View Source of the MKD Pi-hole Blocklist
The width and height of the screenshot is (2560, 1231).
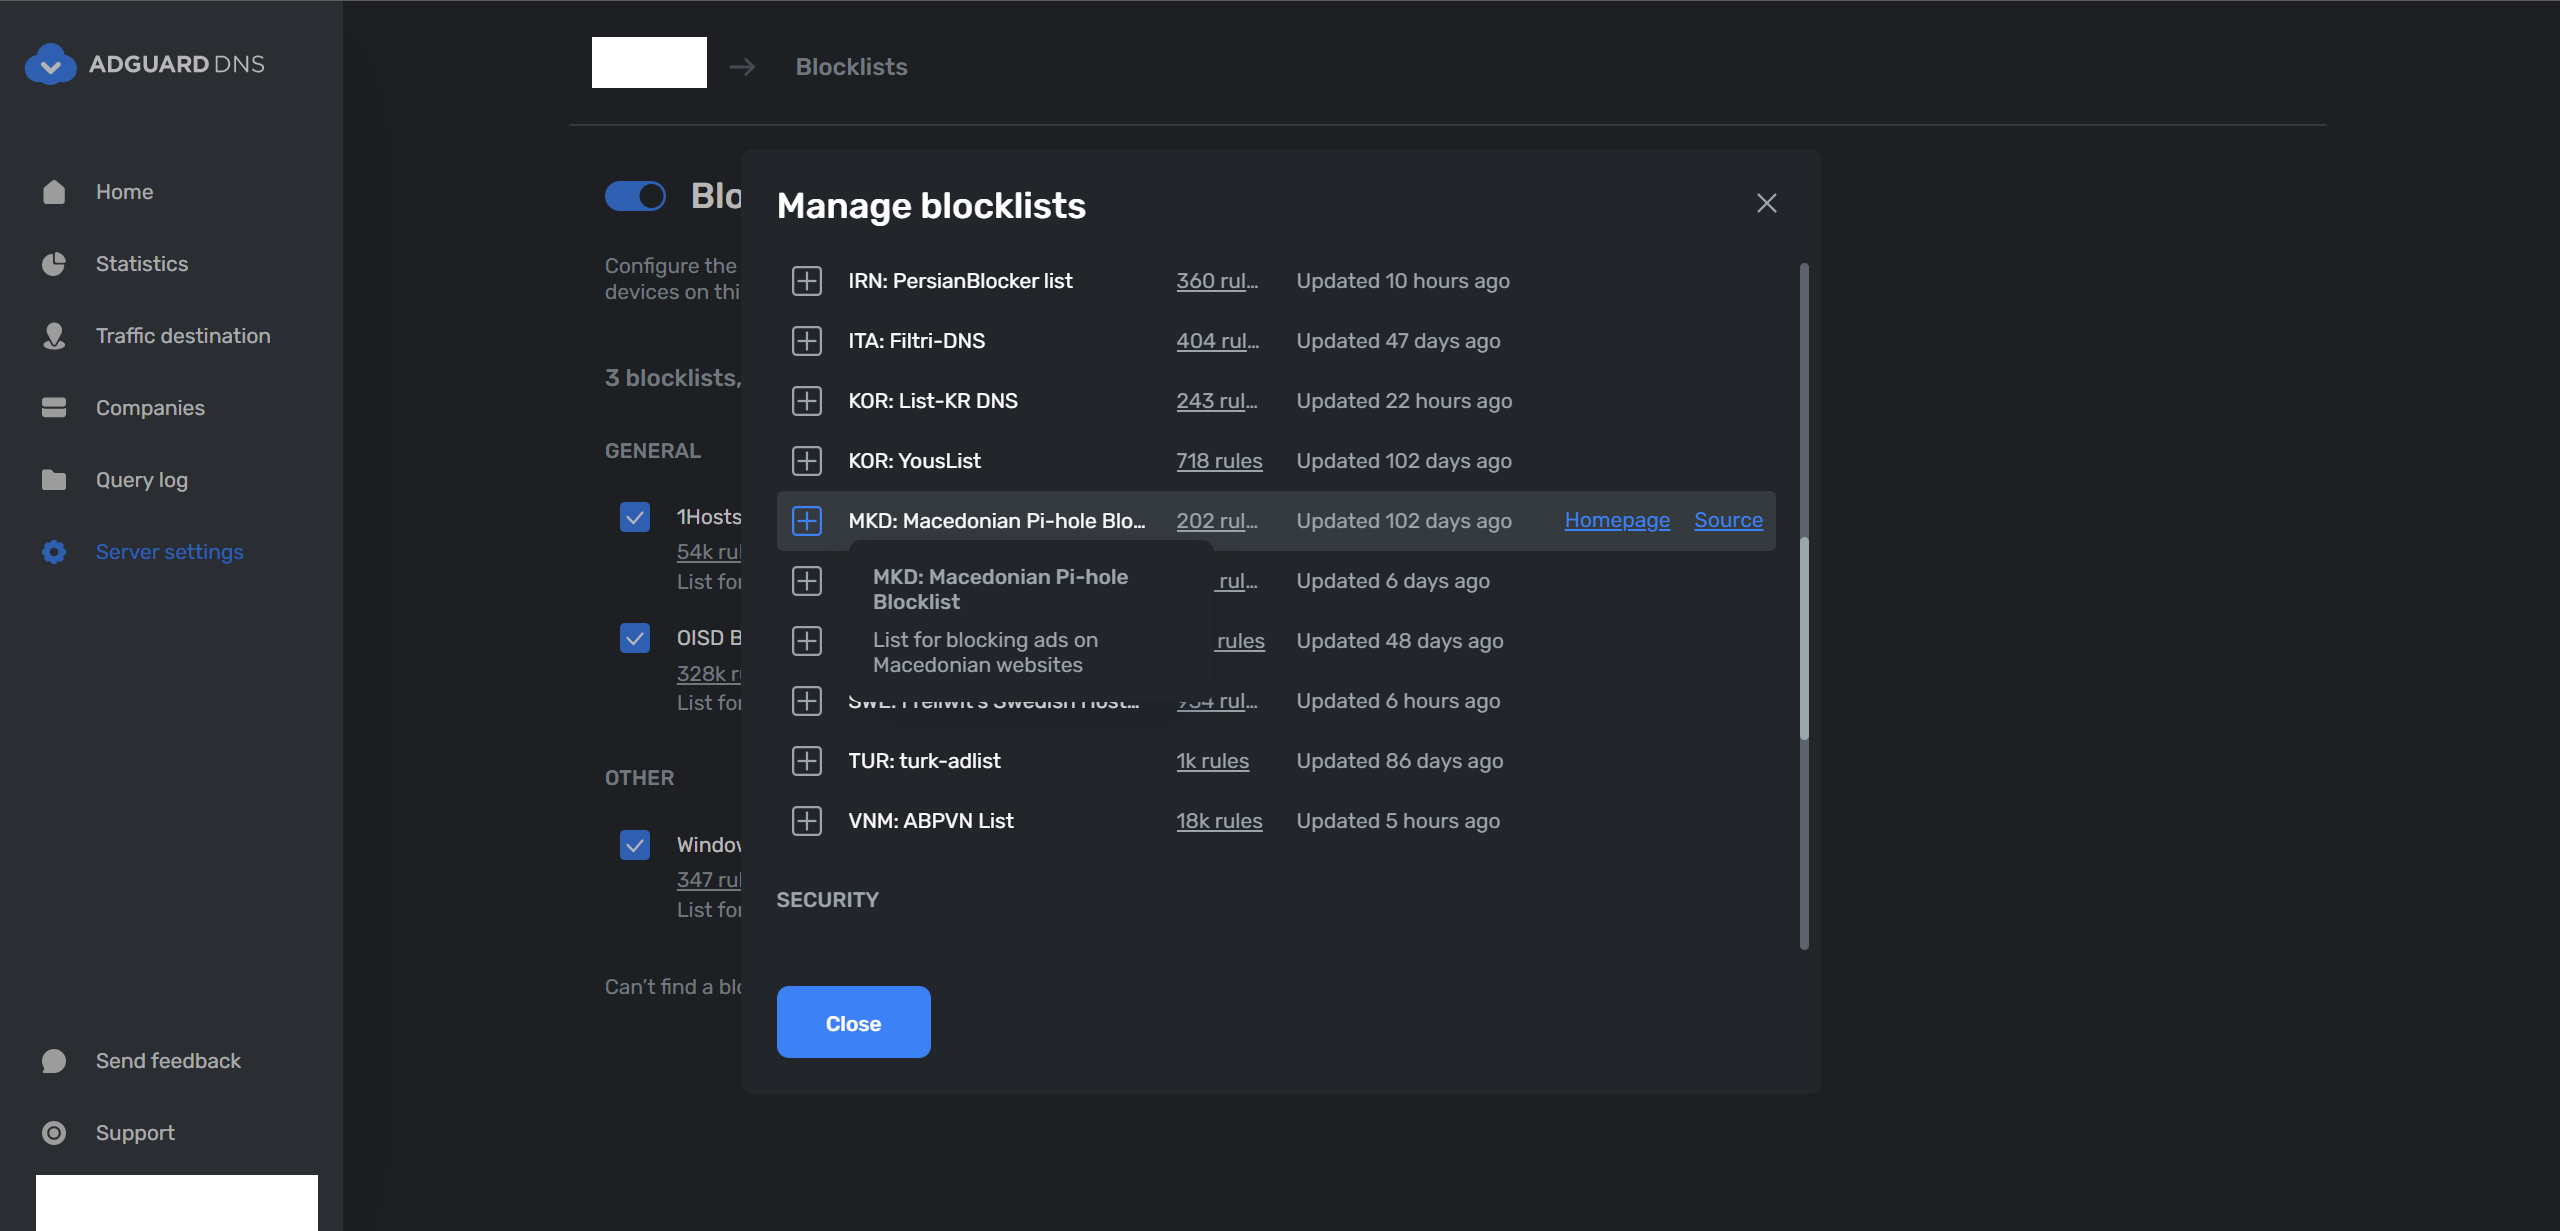1728,520
